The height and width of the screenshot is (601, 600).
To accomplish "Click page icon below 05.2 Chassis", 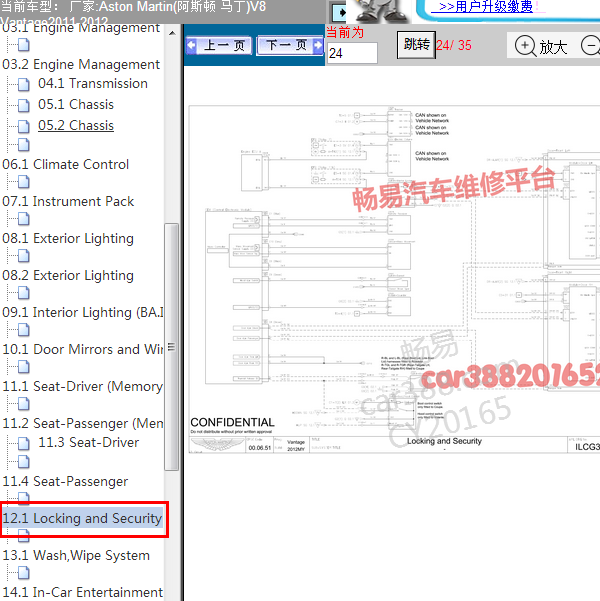I will (x=24, y=145).
